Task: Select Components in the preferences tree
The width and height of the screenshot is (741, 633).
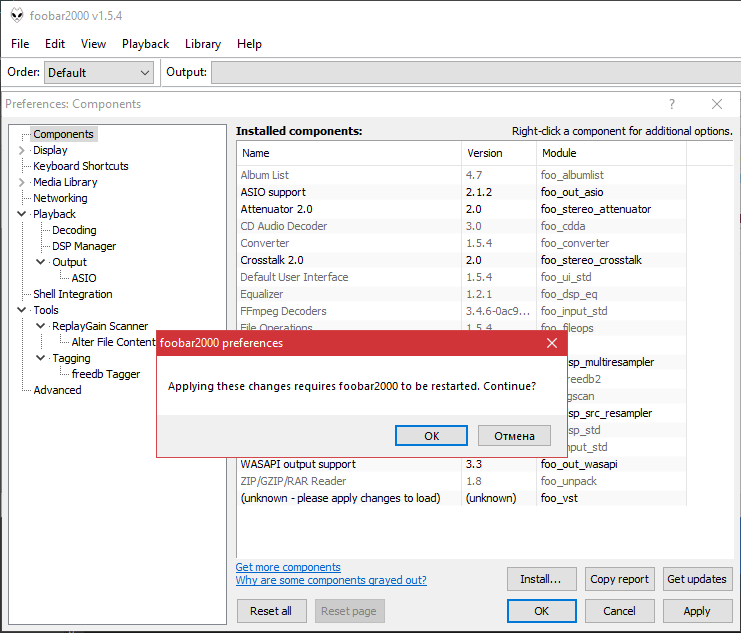Action: tap(63, 134)
